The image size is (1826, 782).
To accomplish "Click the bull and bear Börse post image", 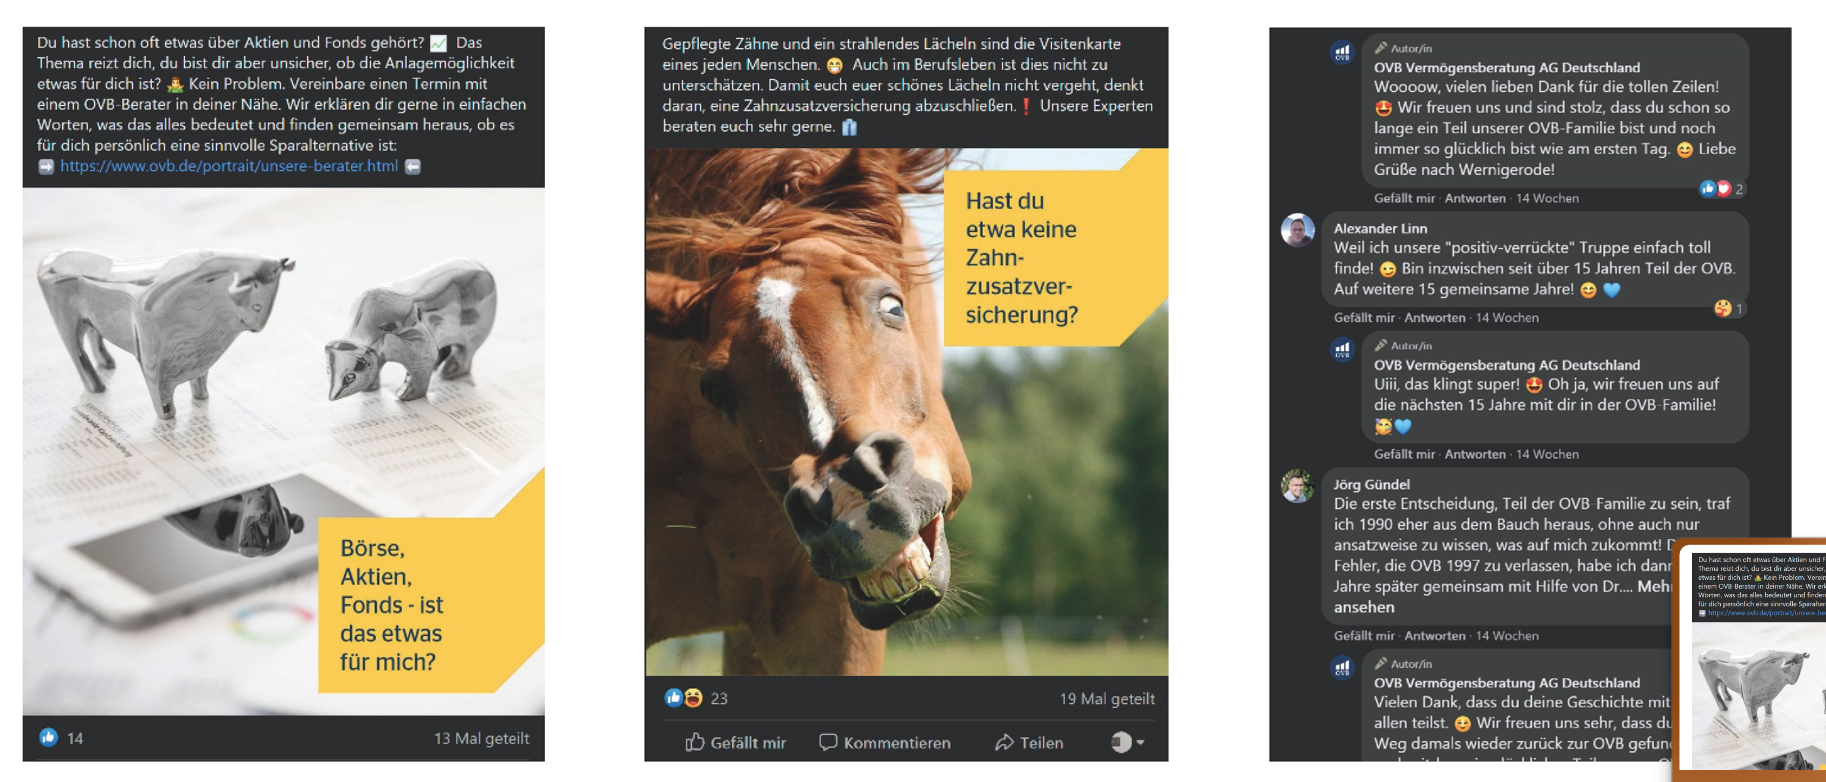I will pyautogui.click(x=284, y=452).
